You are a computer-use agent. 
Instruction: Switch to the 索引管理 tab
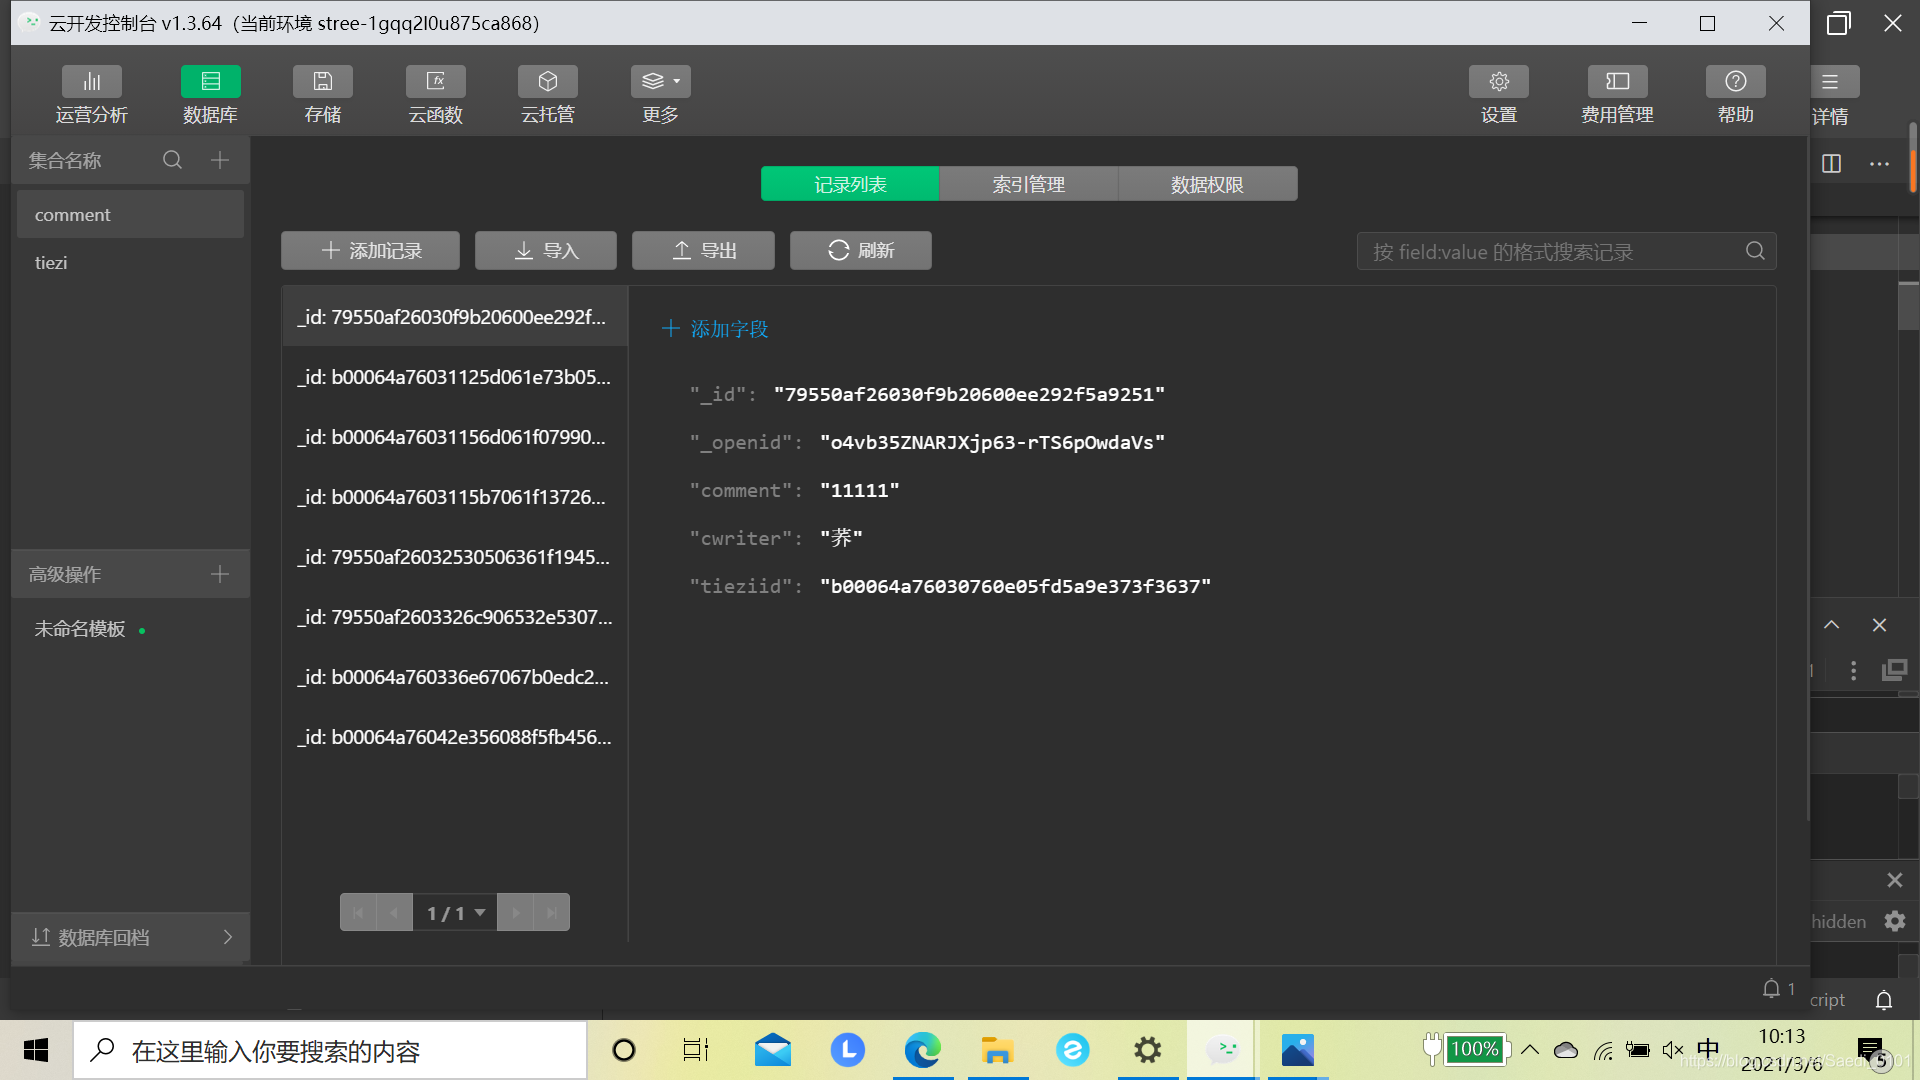pos(1028,184)
